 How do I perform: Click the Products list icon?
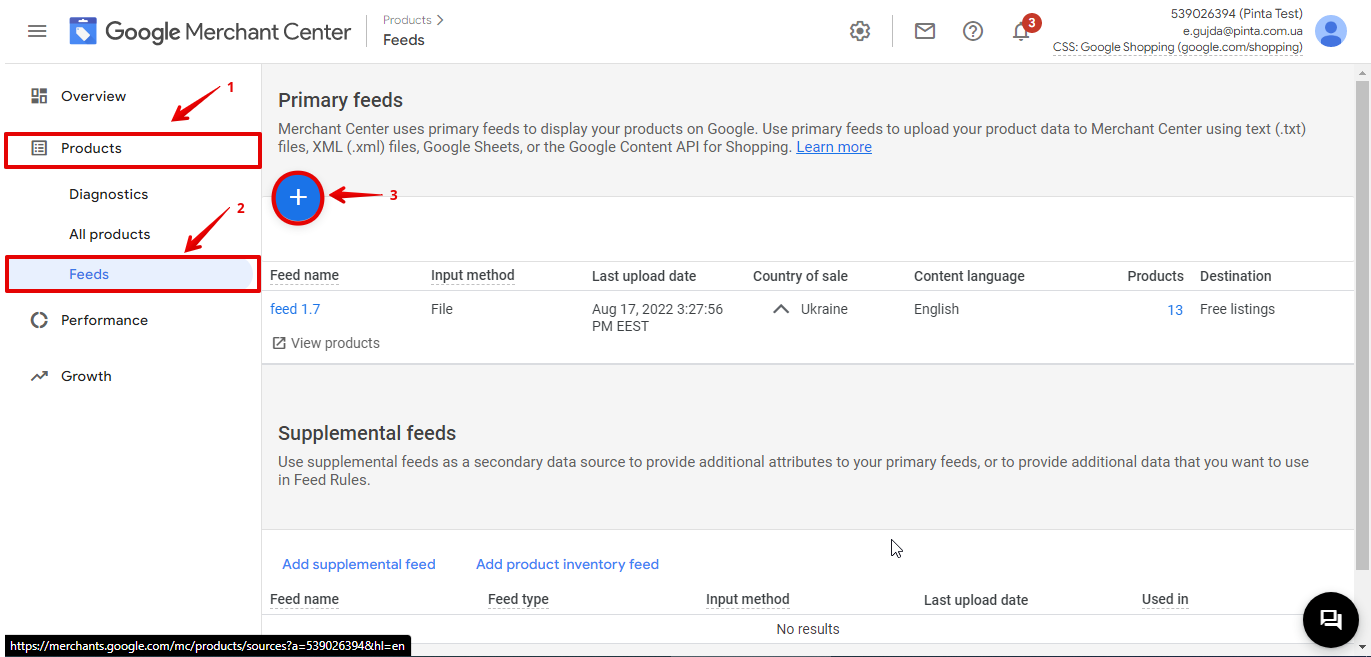[x=39, y=148]
